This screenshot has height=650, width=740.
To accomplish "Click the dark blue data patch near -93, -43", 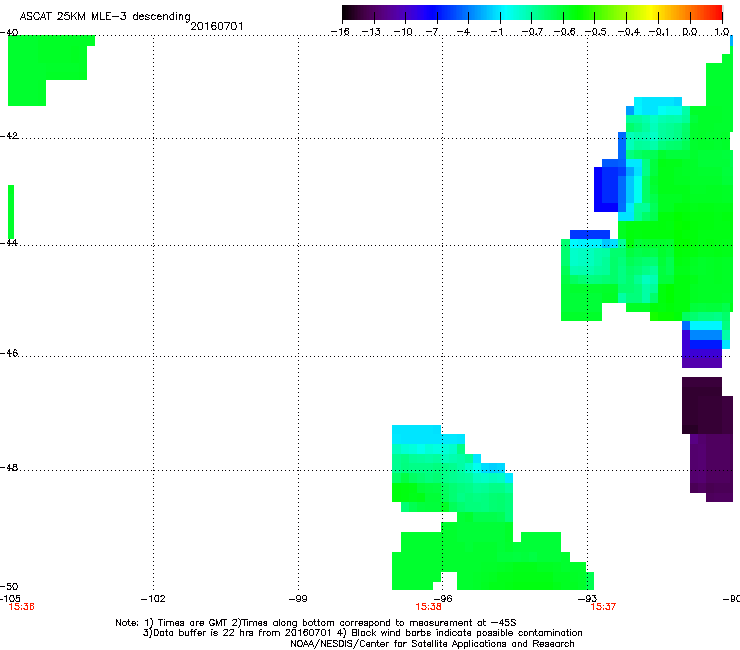I will pos(609,186).
